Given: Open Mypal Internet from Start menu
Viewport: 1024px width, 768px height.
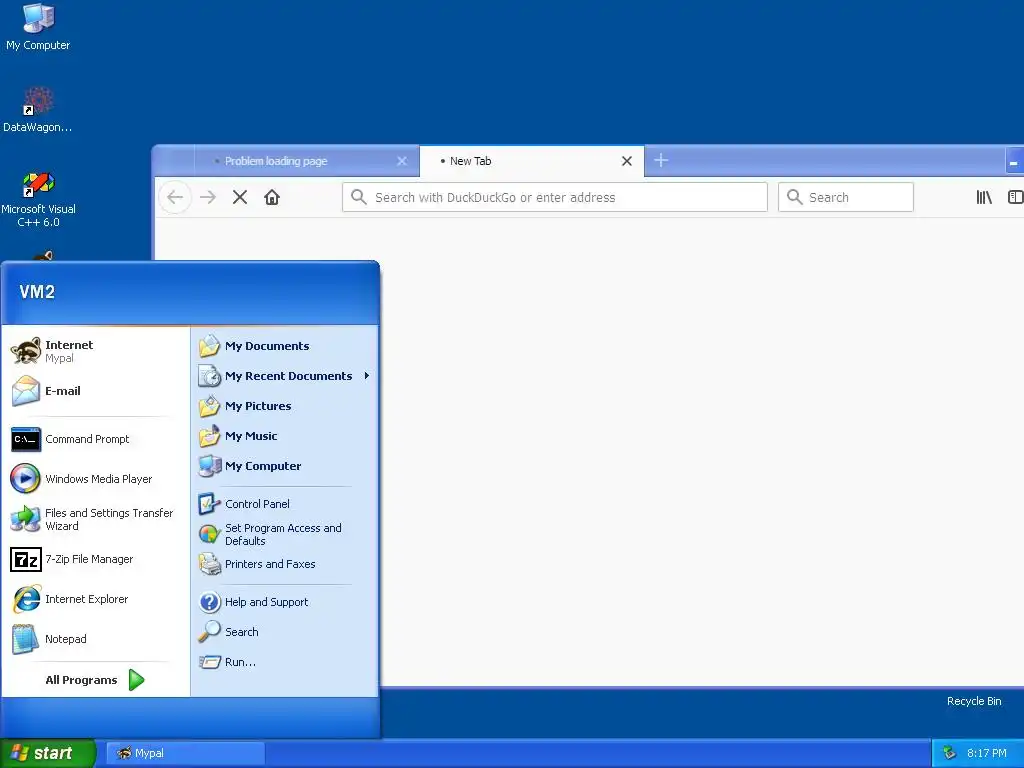Looking at the screenshot, I should [95, 351].
